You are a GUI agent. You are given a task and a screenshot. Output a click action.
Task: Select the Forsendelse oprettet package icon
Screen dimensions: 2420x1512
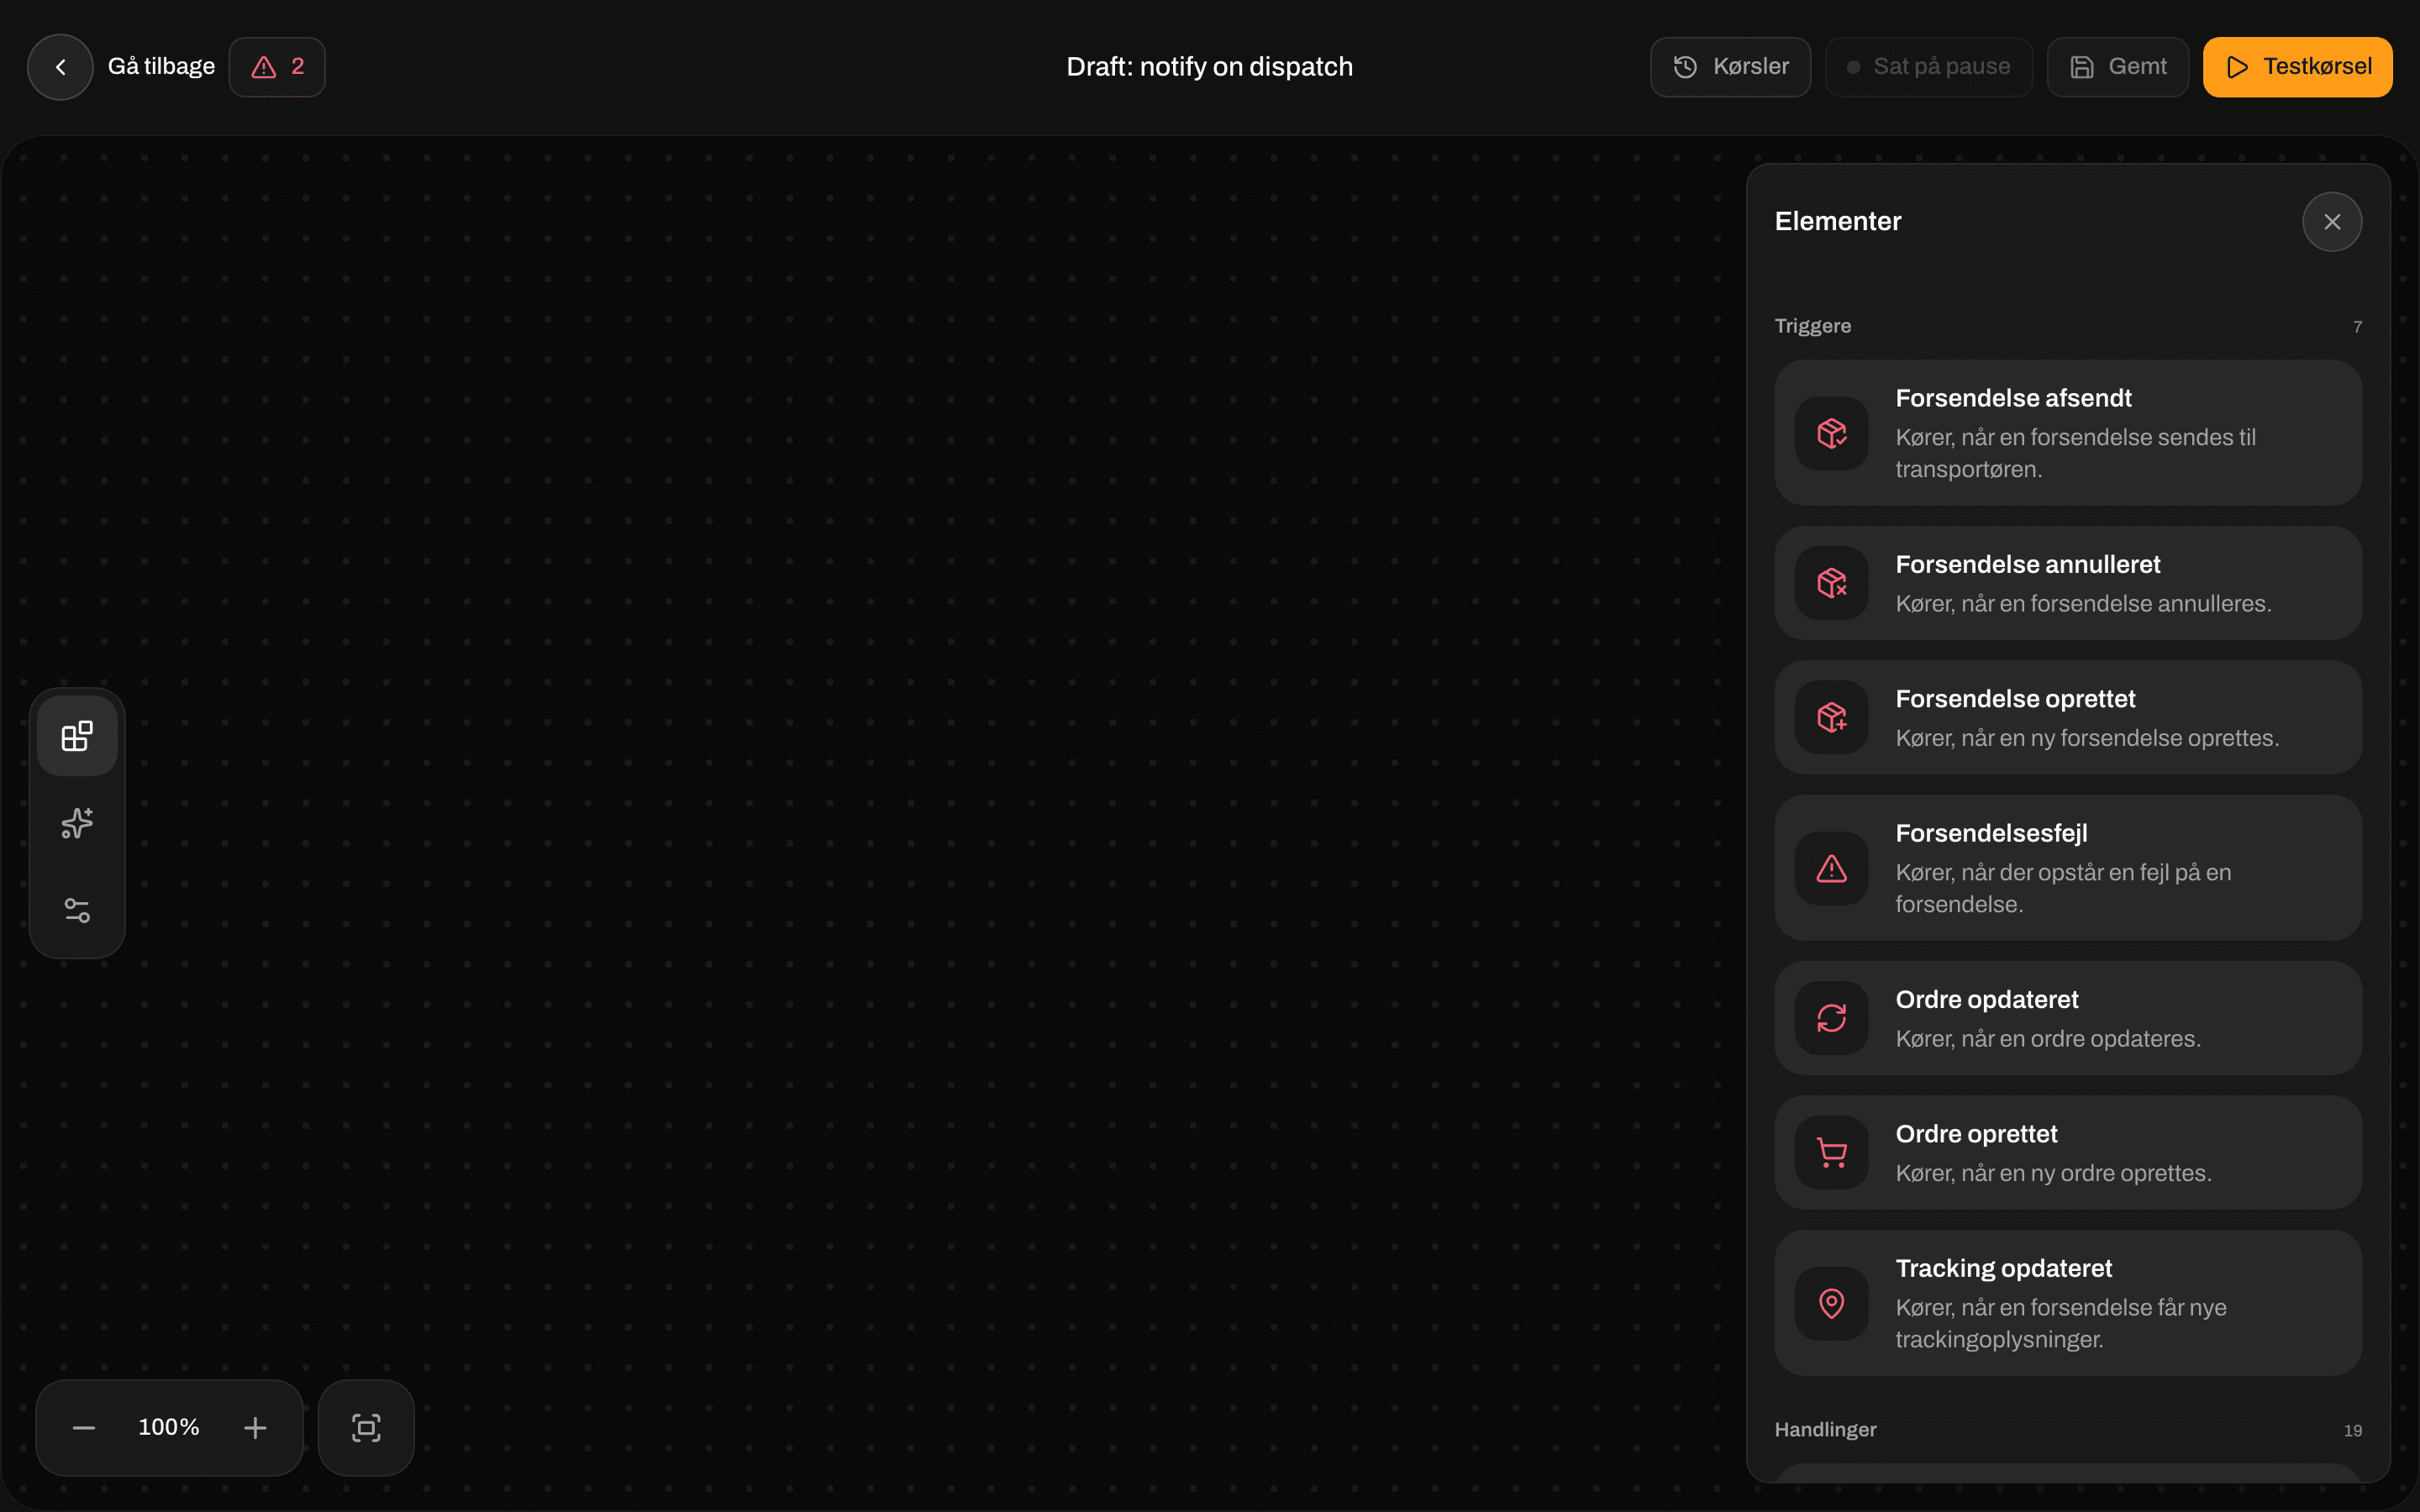(1831, 717)
